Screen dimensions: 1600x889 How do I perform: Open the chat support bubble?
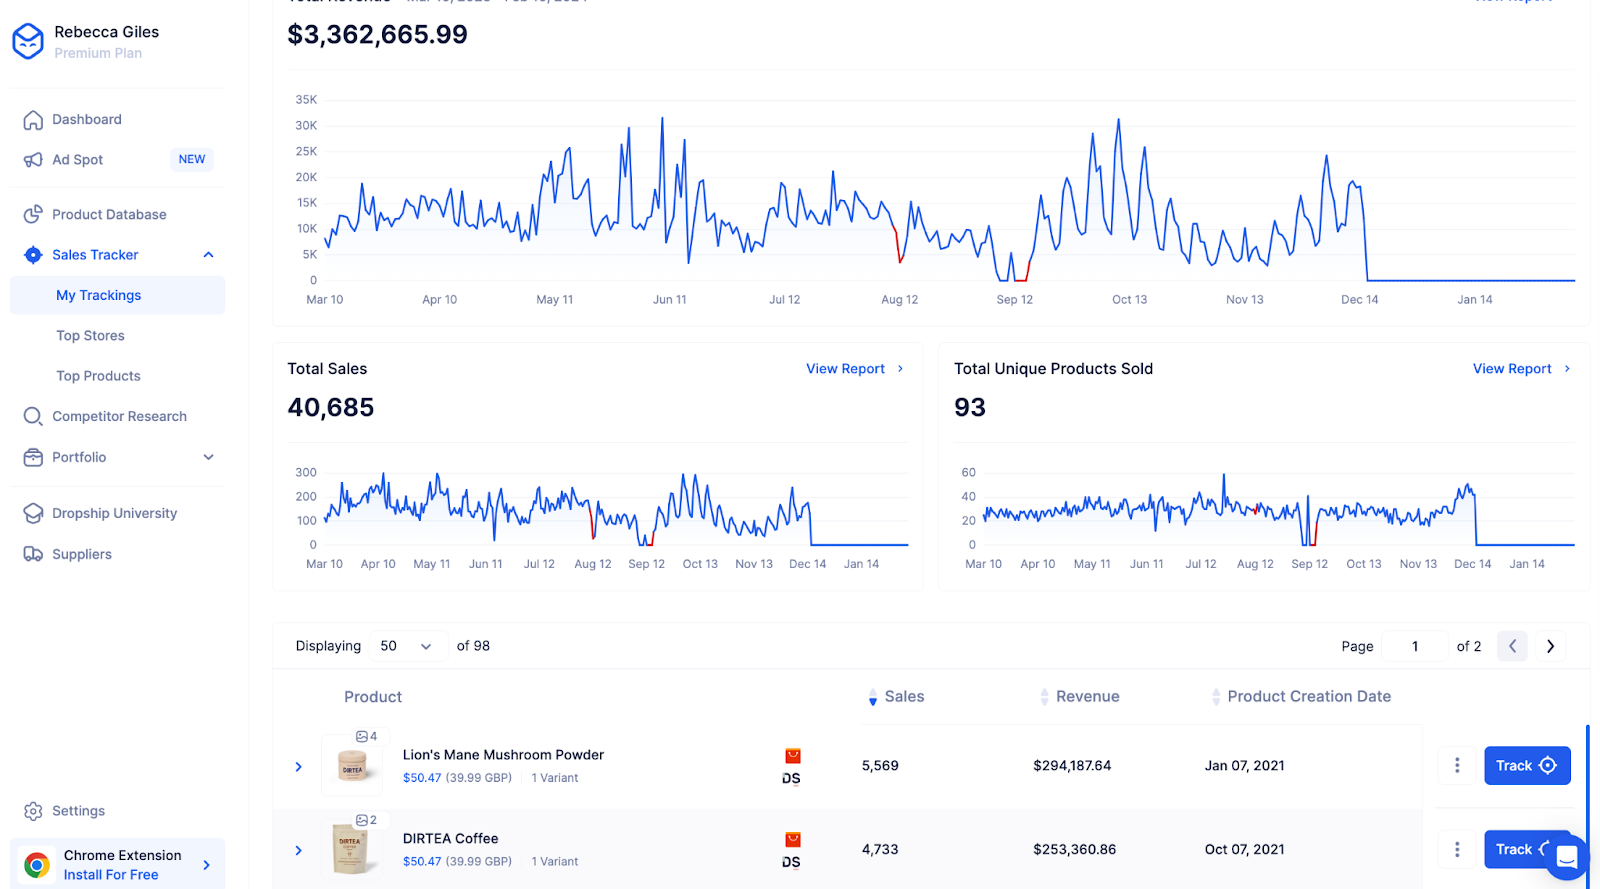pos(1566,857)
